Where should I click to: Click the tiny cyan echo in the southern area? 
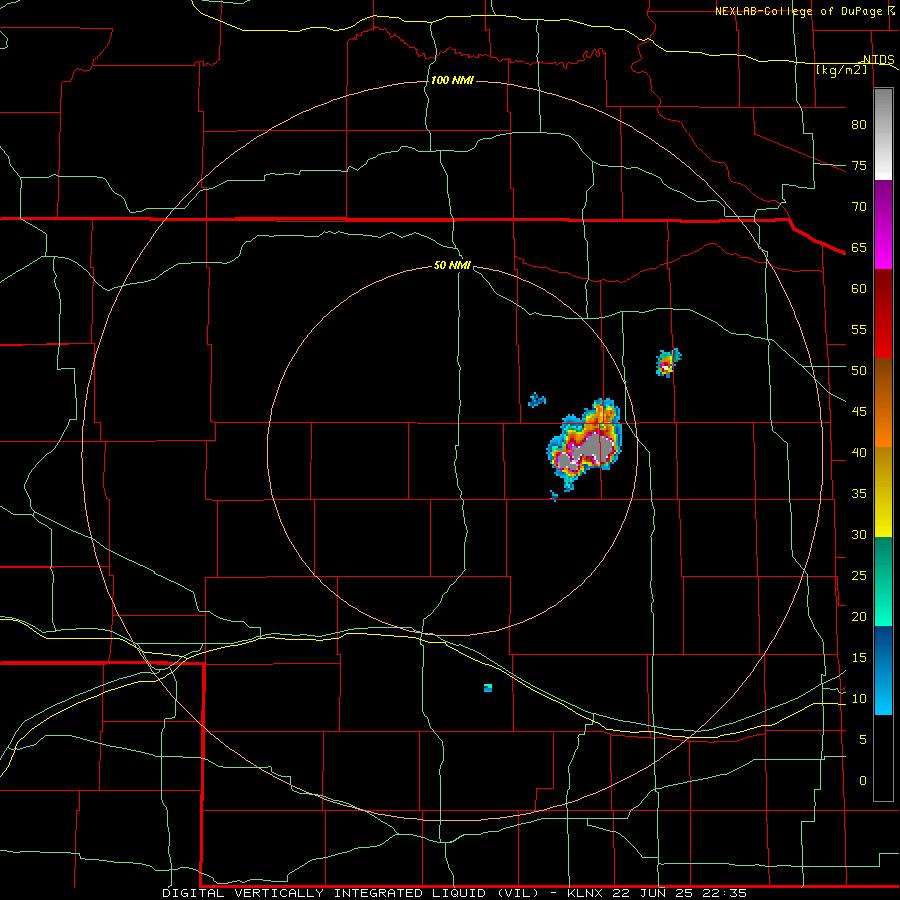(x=488, y=688)
